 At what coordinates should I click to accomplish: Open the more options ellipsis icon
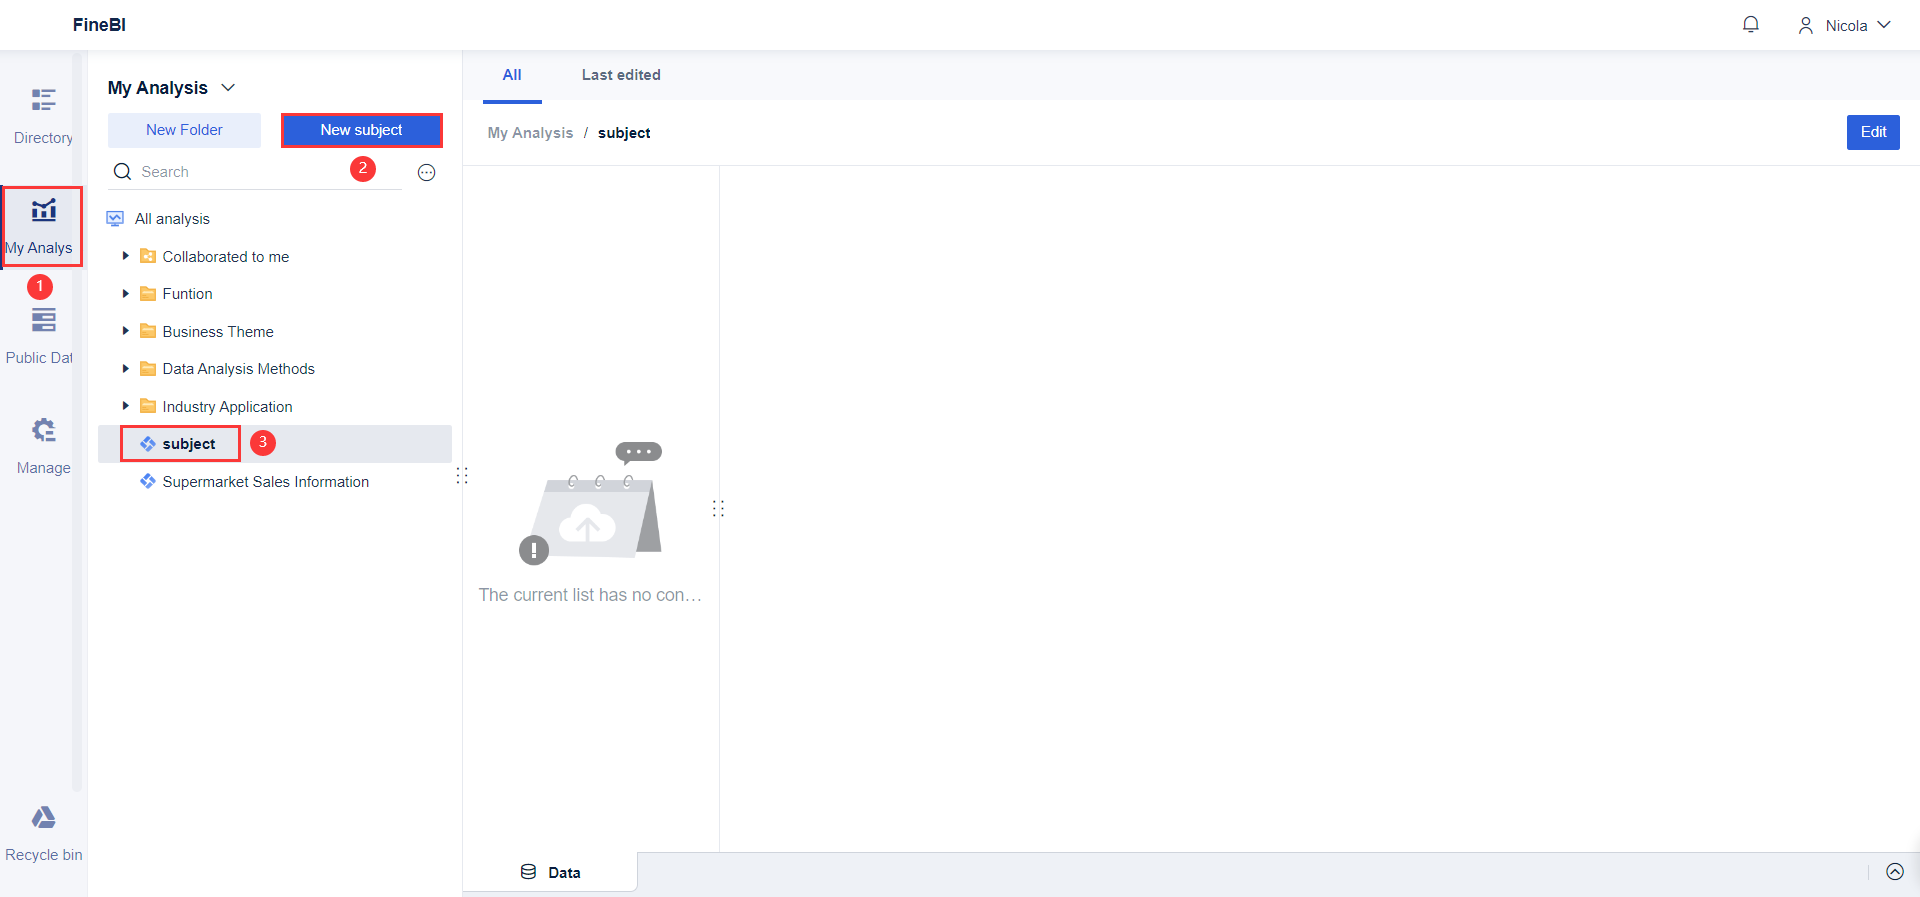point(427,173)
